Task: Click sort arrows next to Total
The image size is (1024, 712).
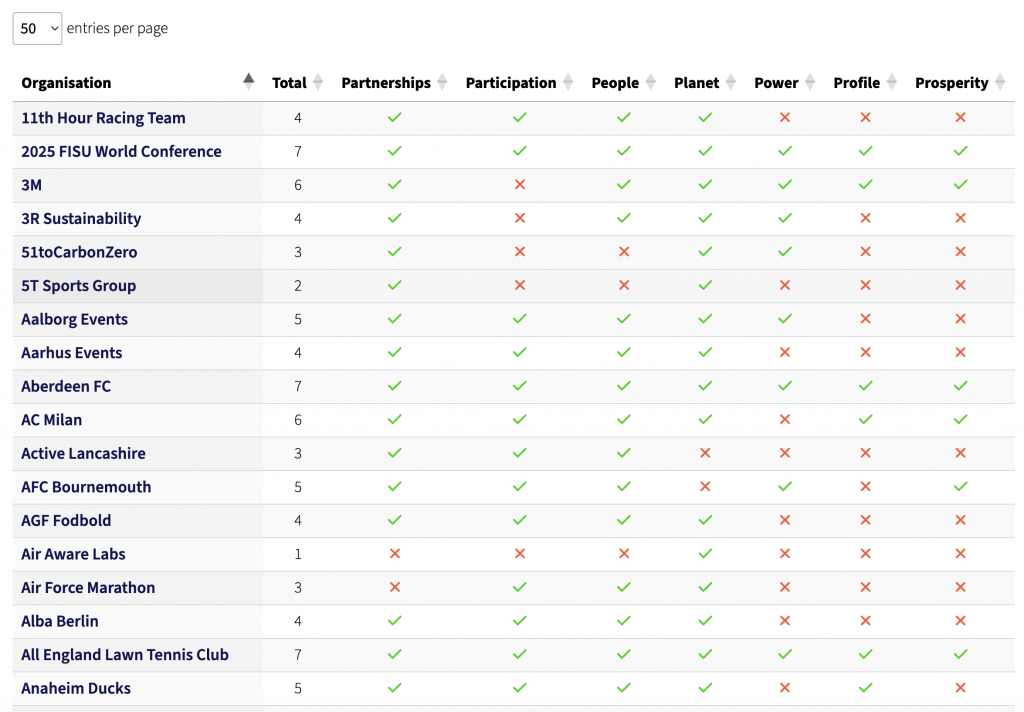Action: (318, 82)
